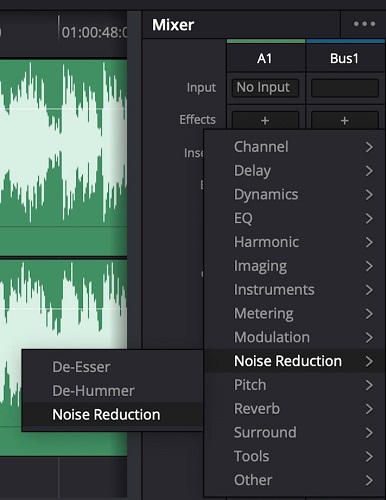Click the Mixer panel title
The height and width of the screenshot is (500, 386).
(x=173, y=25)
